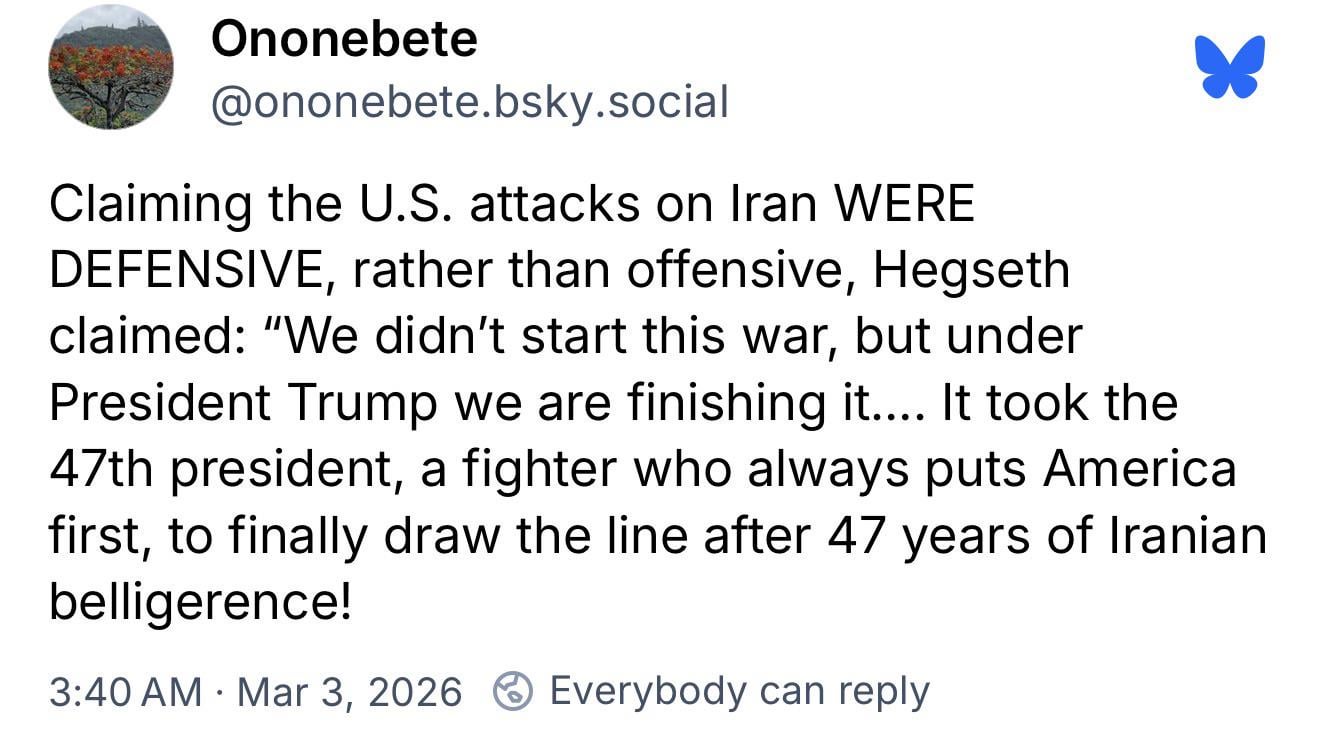Click 'President Trump' in the post text

tap(243, 403)
